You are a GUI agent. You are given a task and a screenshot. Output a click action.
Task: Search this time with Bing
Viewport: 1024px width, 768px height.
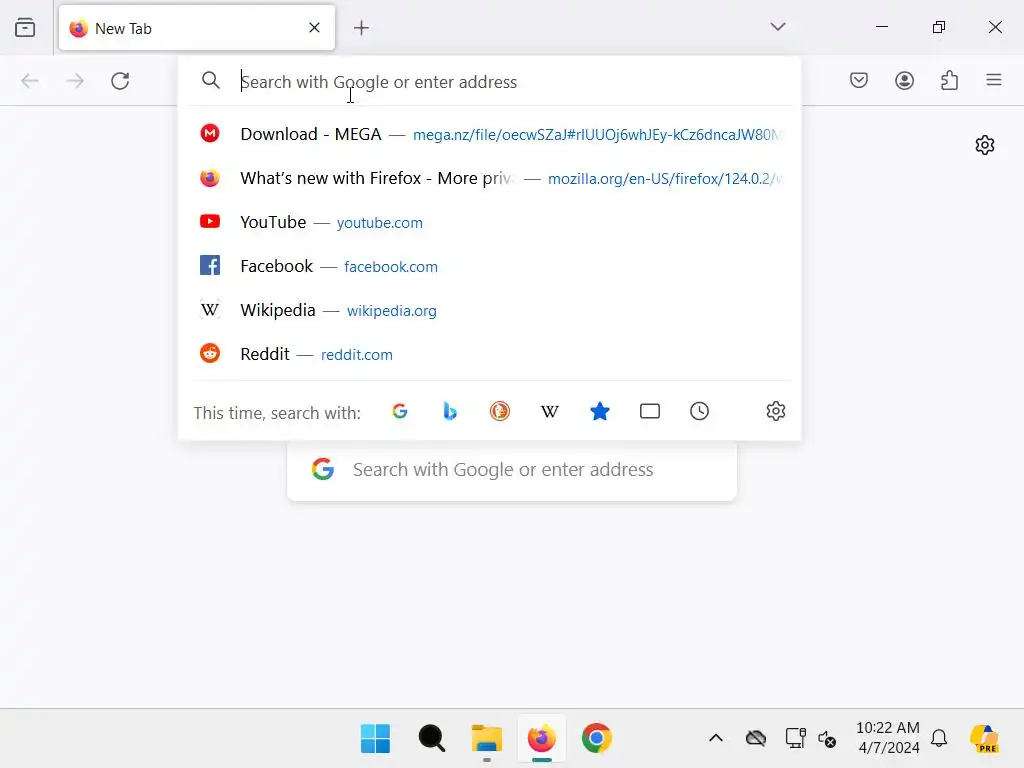[449, 411]
